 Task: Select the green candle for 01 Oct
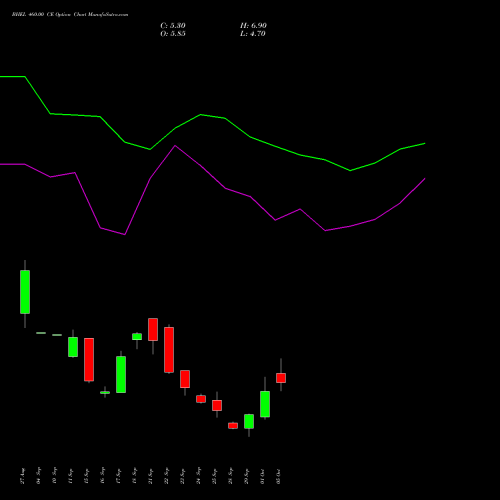[265, 404]
